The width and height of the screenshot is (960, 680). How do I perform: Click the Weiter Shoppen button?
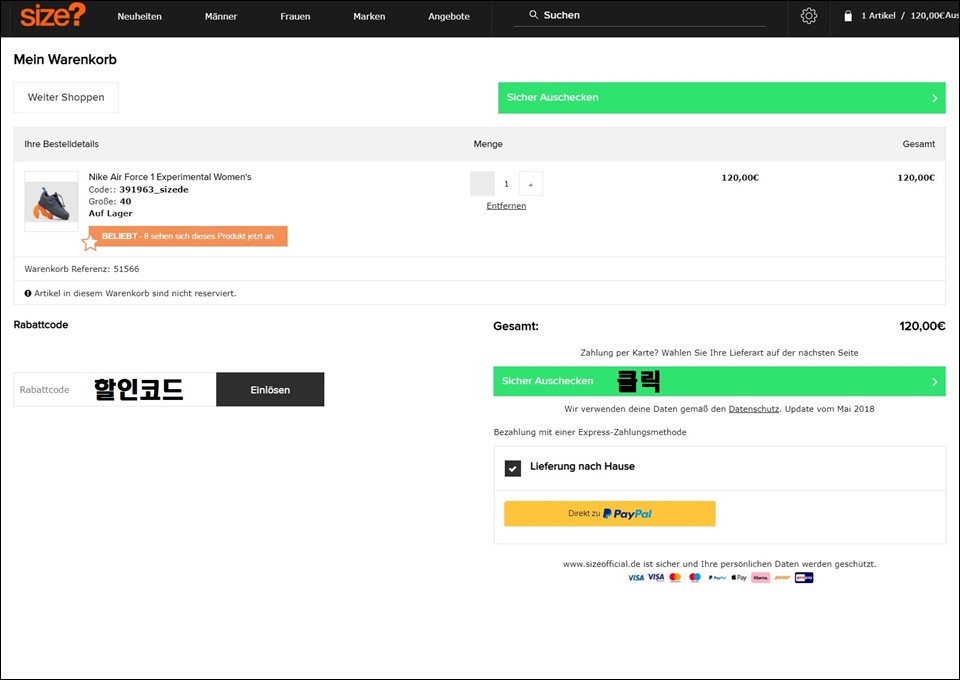(66, 97)
